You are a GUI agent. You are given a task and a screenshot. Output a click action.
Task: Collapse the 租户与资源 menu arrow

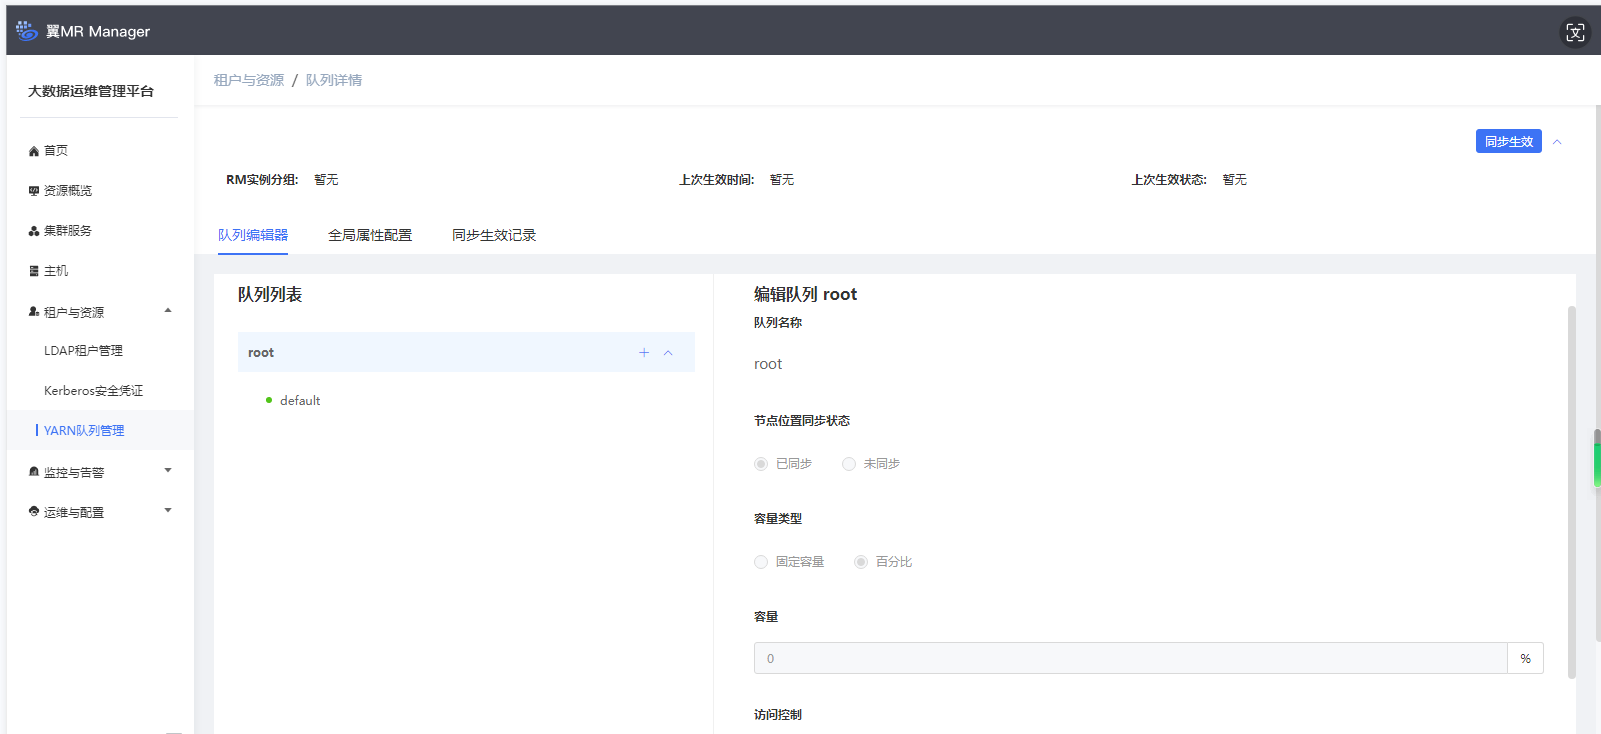pyautogui.click(x=168, y=310)
